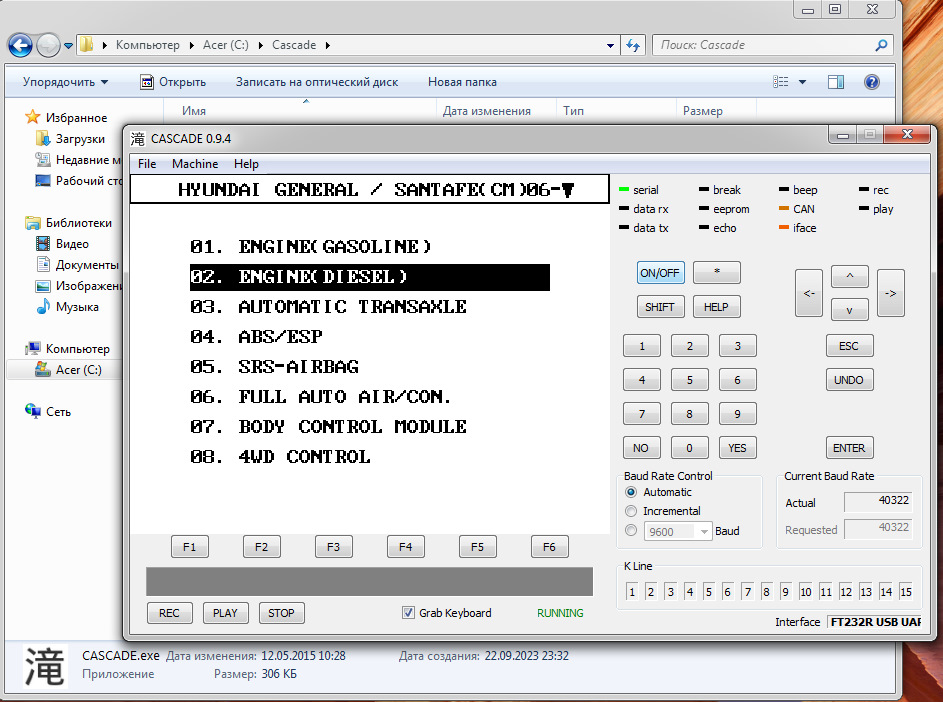This screenshot has height=703, width=943.
Task: Open the File menu in CASCADE
Action: [147, 164]
